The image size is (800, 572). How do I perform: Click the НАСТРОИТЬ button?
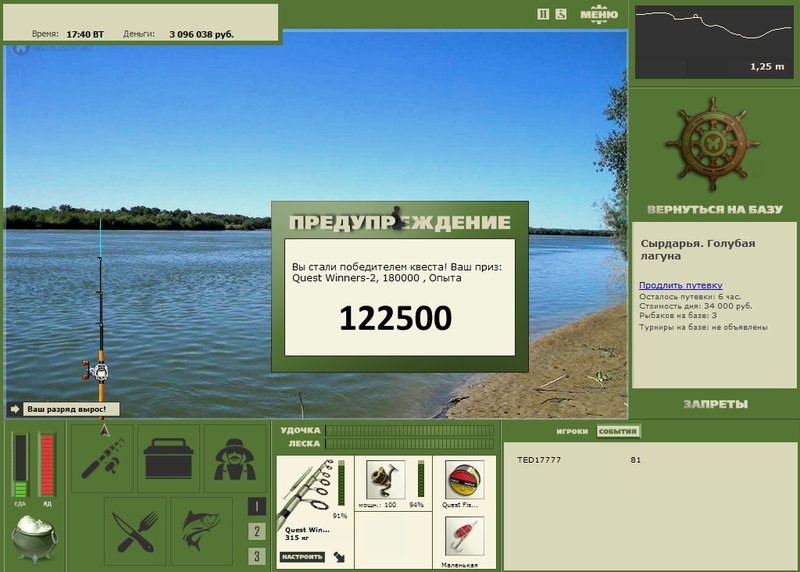tap(302, 557)
